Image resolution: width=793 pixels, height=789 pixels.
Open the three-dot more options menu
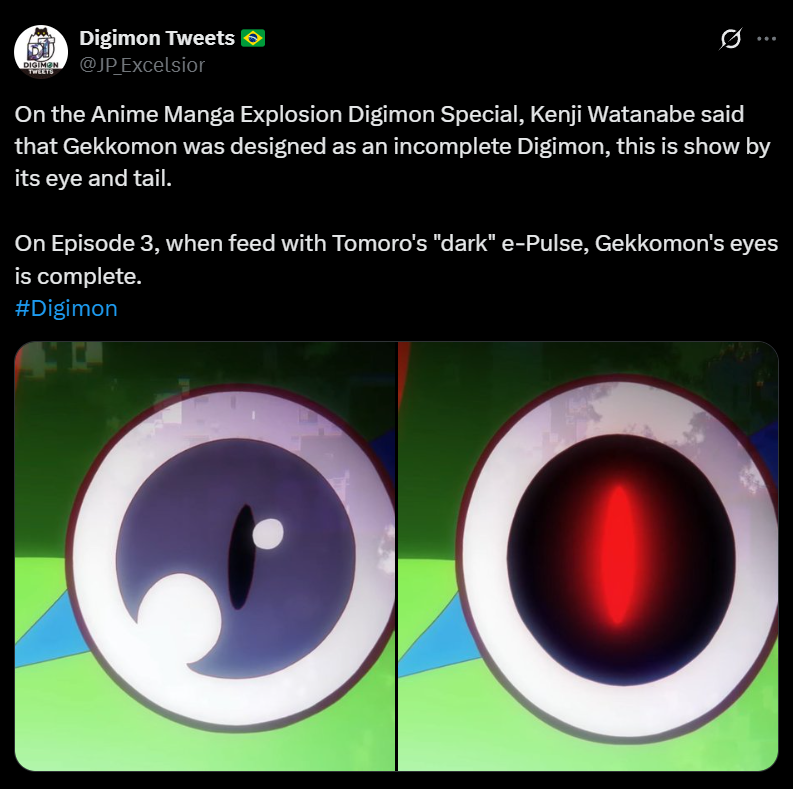766,38
